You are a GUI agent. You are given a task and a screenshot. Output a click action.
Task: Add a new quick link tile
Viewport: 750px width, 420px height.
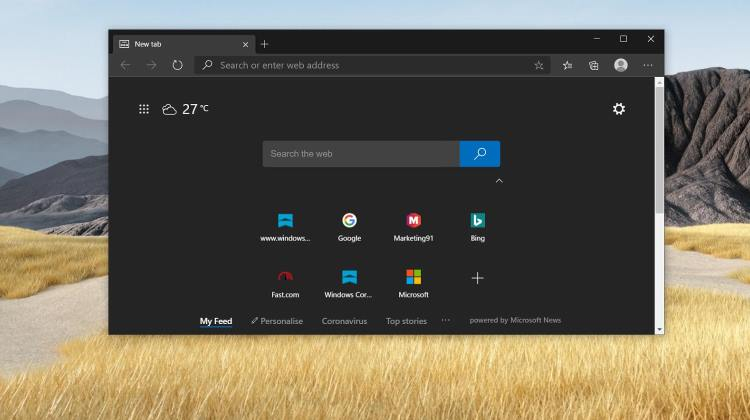[477, 278]
